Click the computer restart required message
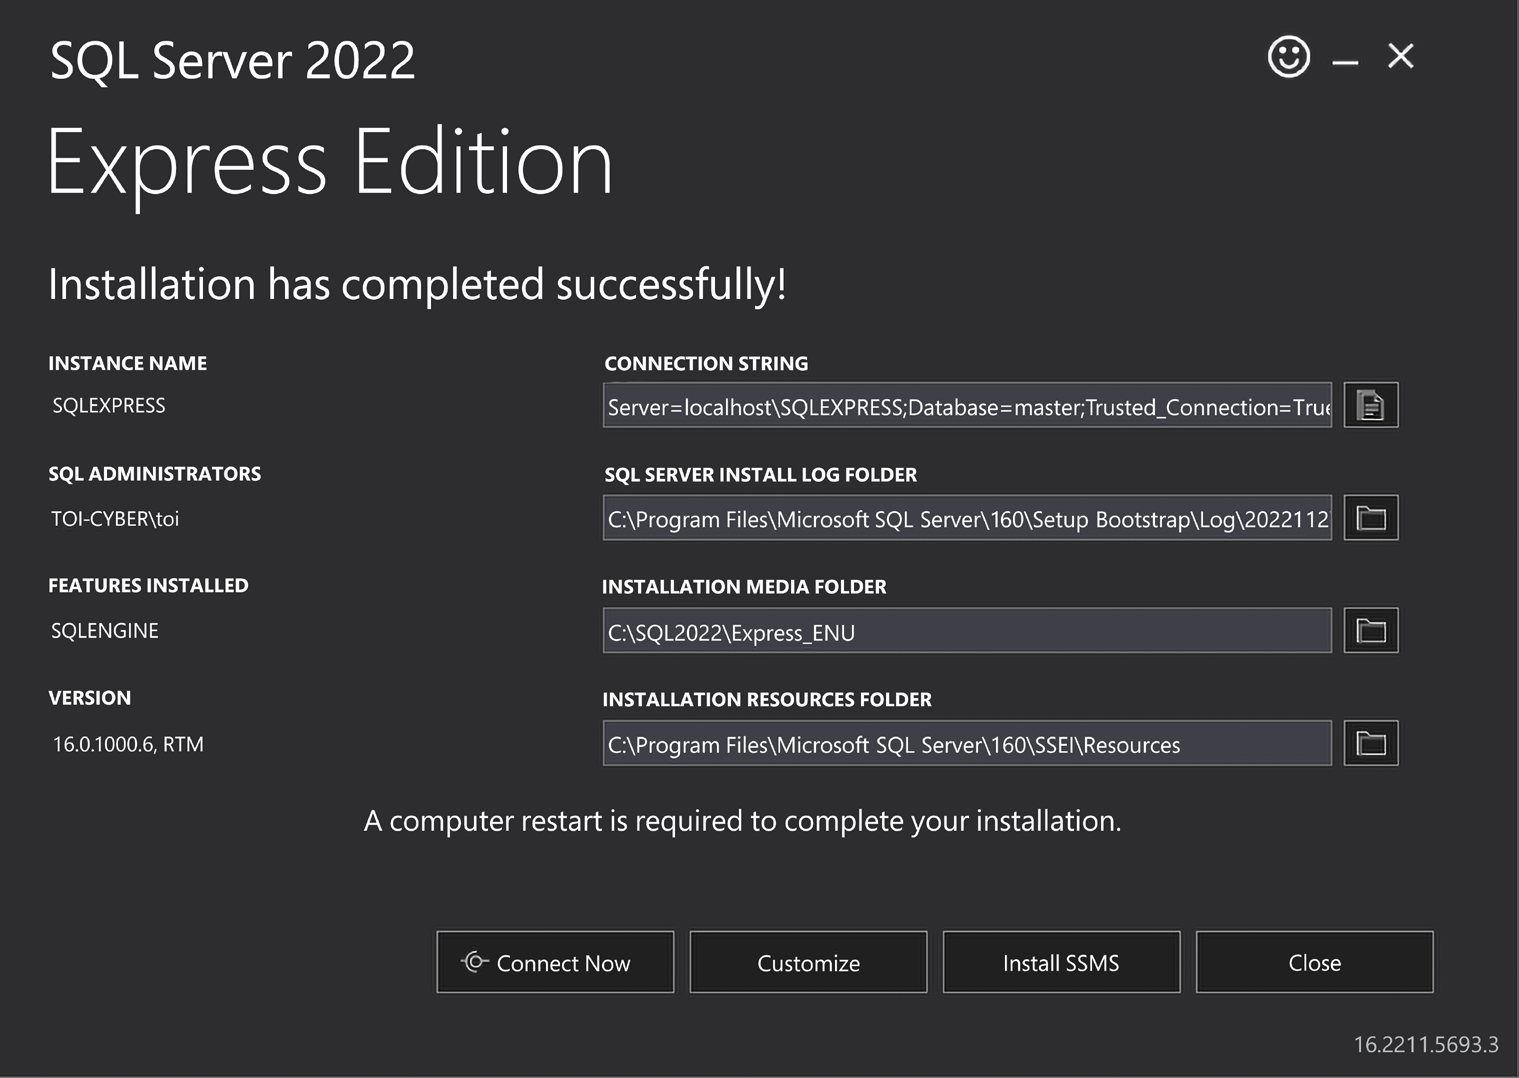Viewport: 1519px width, 1078px height. click(742, 821)
